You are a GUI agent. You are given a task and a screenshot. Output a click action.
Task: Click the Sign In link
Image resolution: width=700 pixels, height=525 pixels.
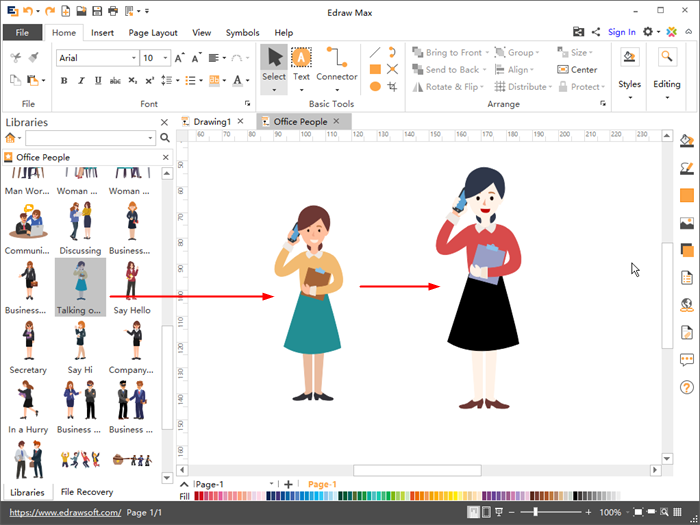coord(621,32)
